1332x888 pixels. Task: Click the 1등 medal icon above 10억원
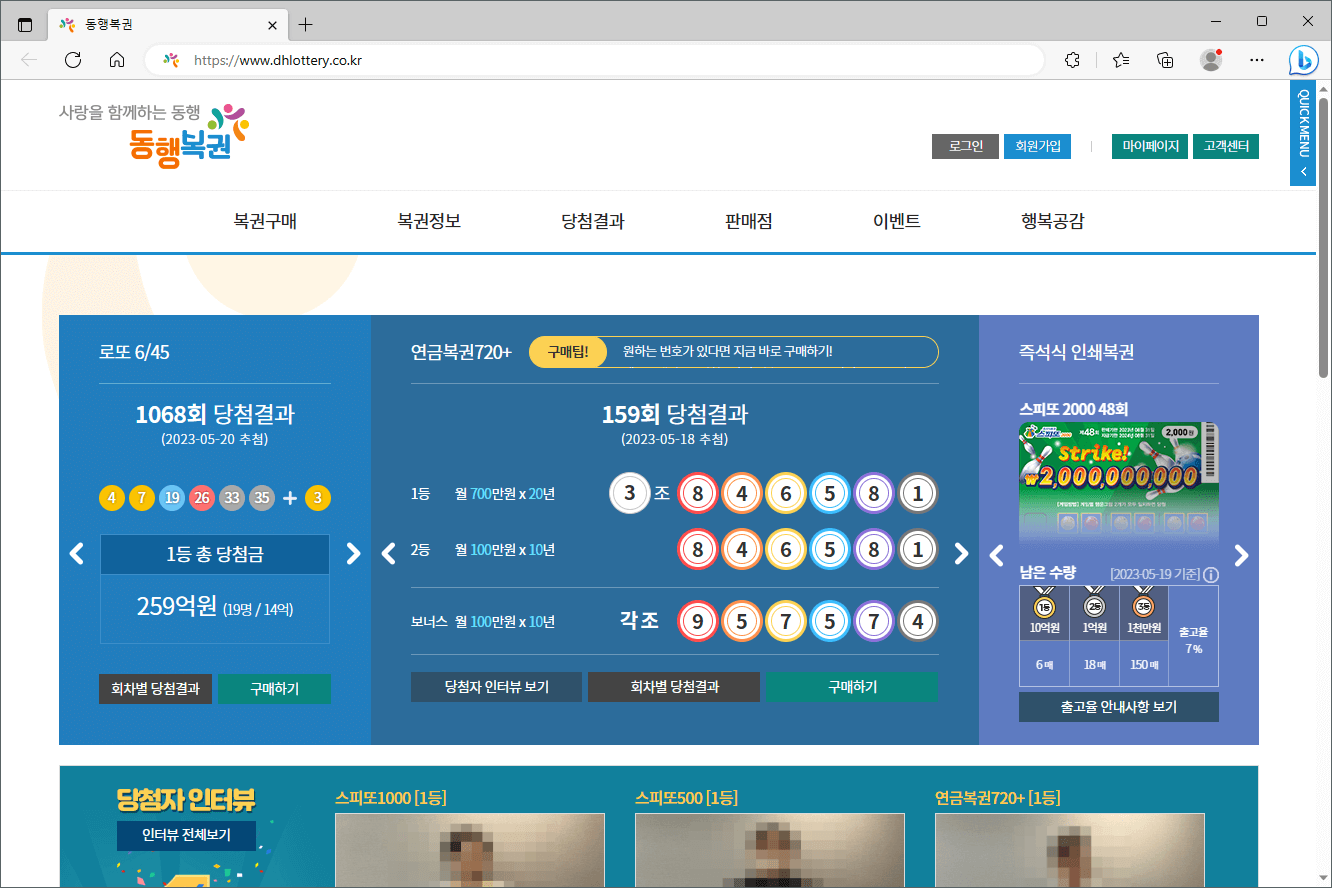click(1044, 606)
